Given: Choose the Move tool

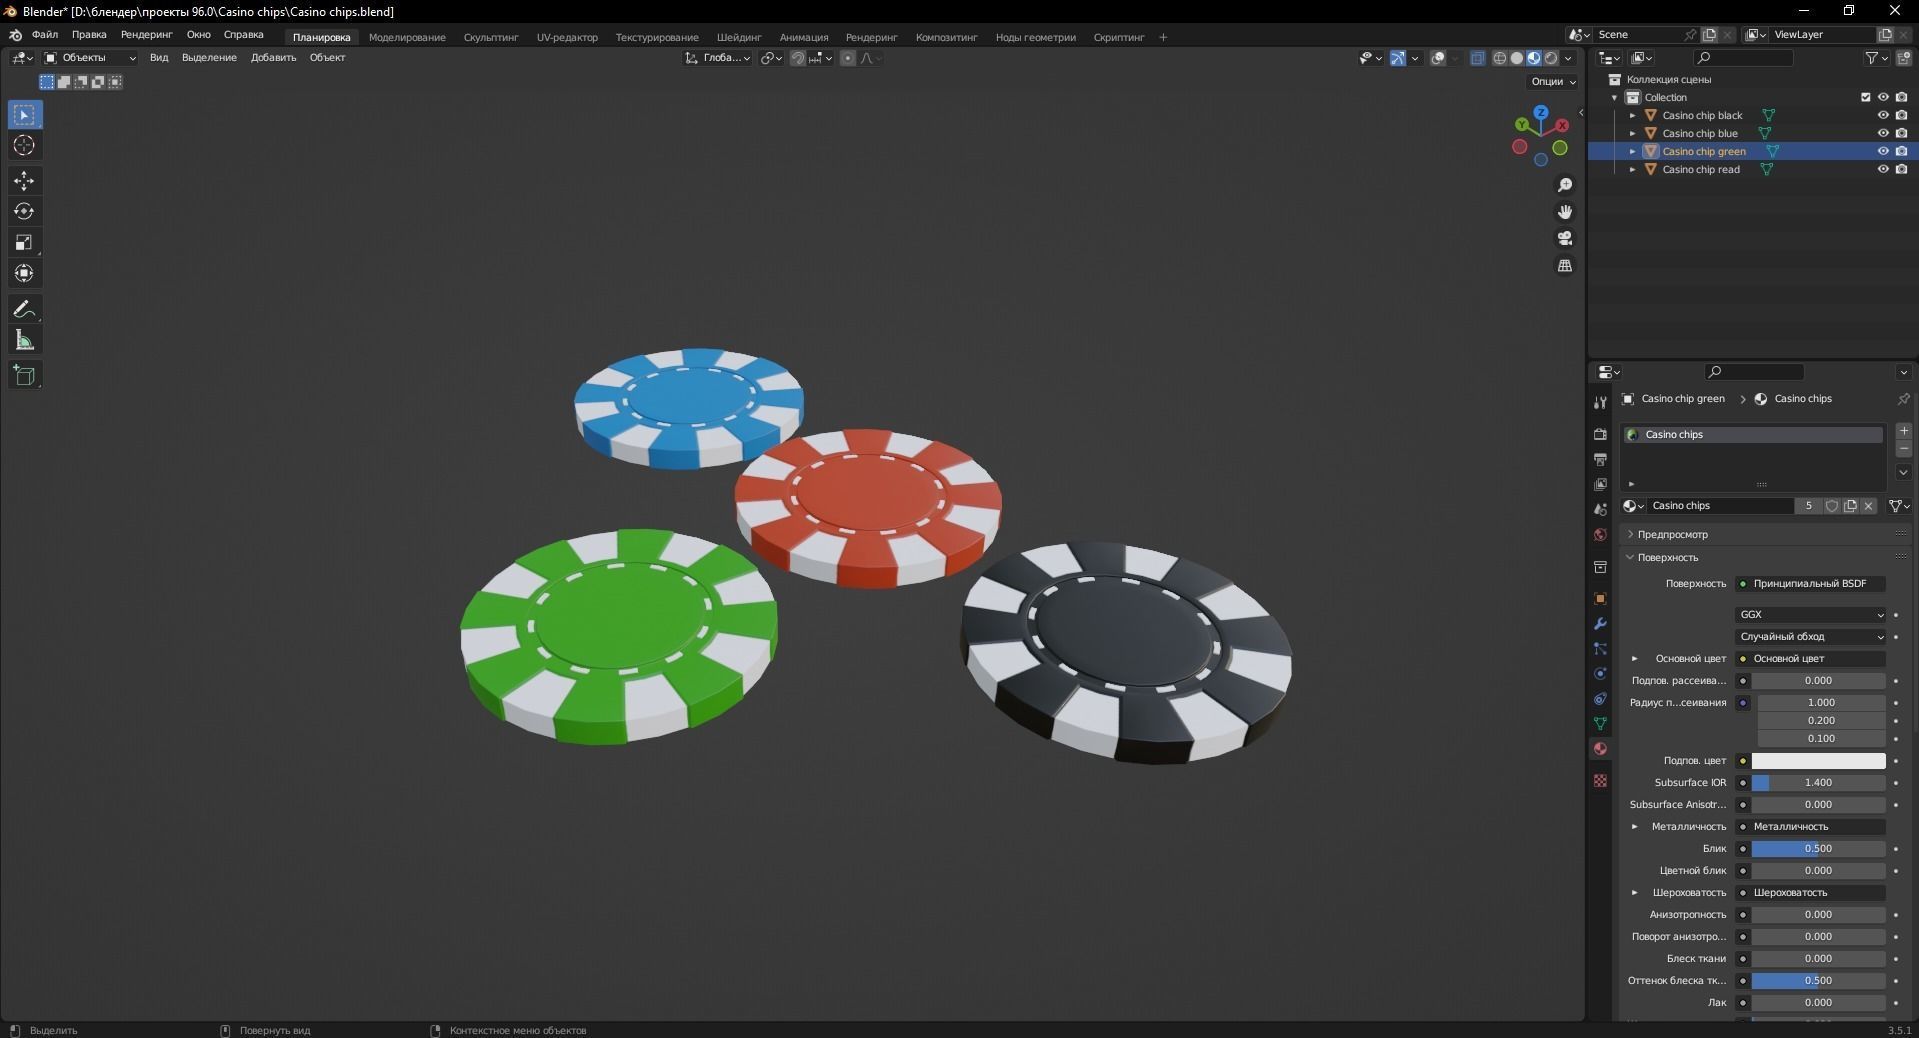Looking at the screenshot, I should coord(25,181).
